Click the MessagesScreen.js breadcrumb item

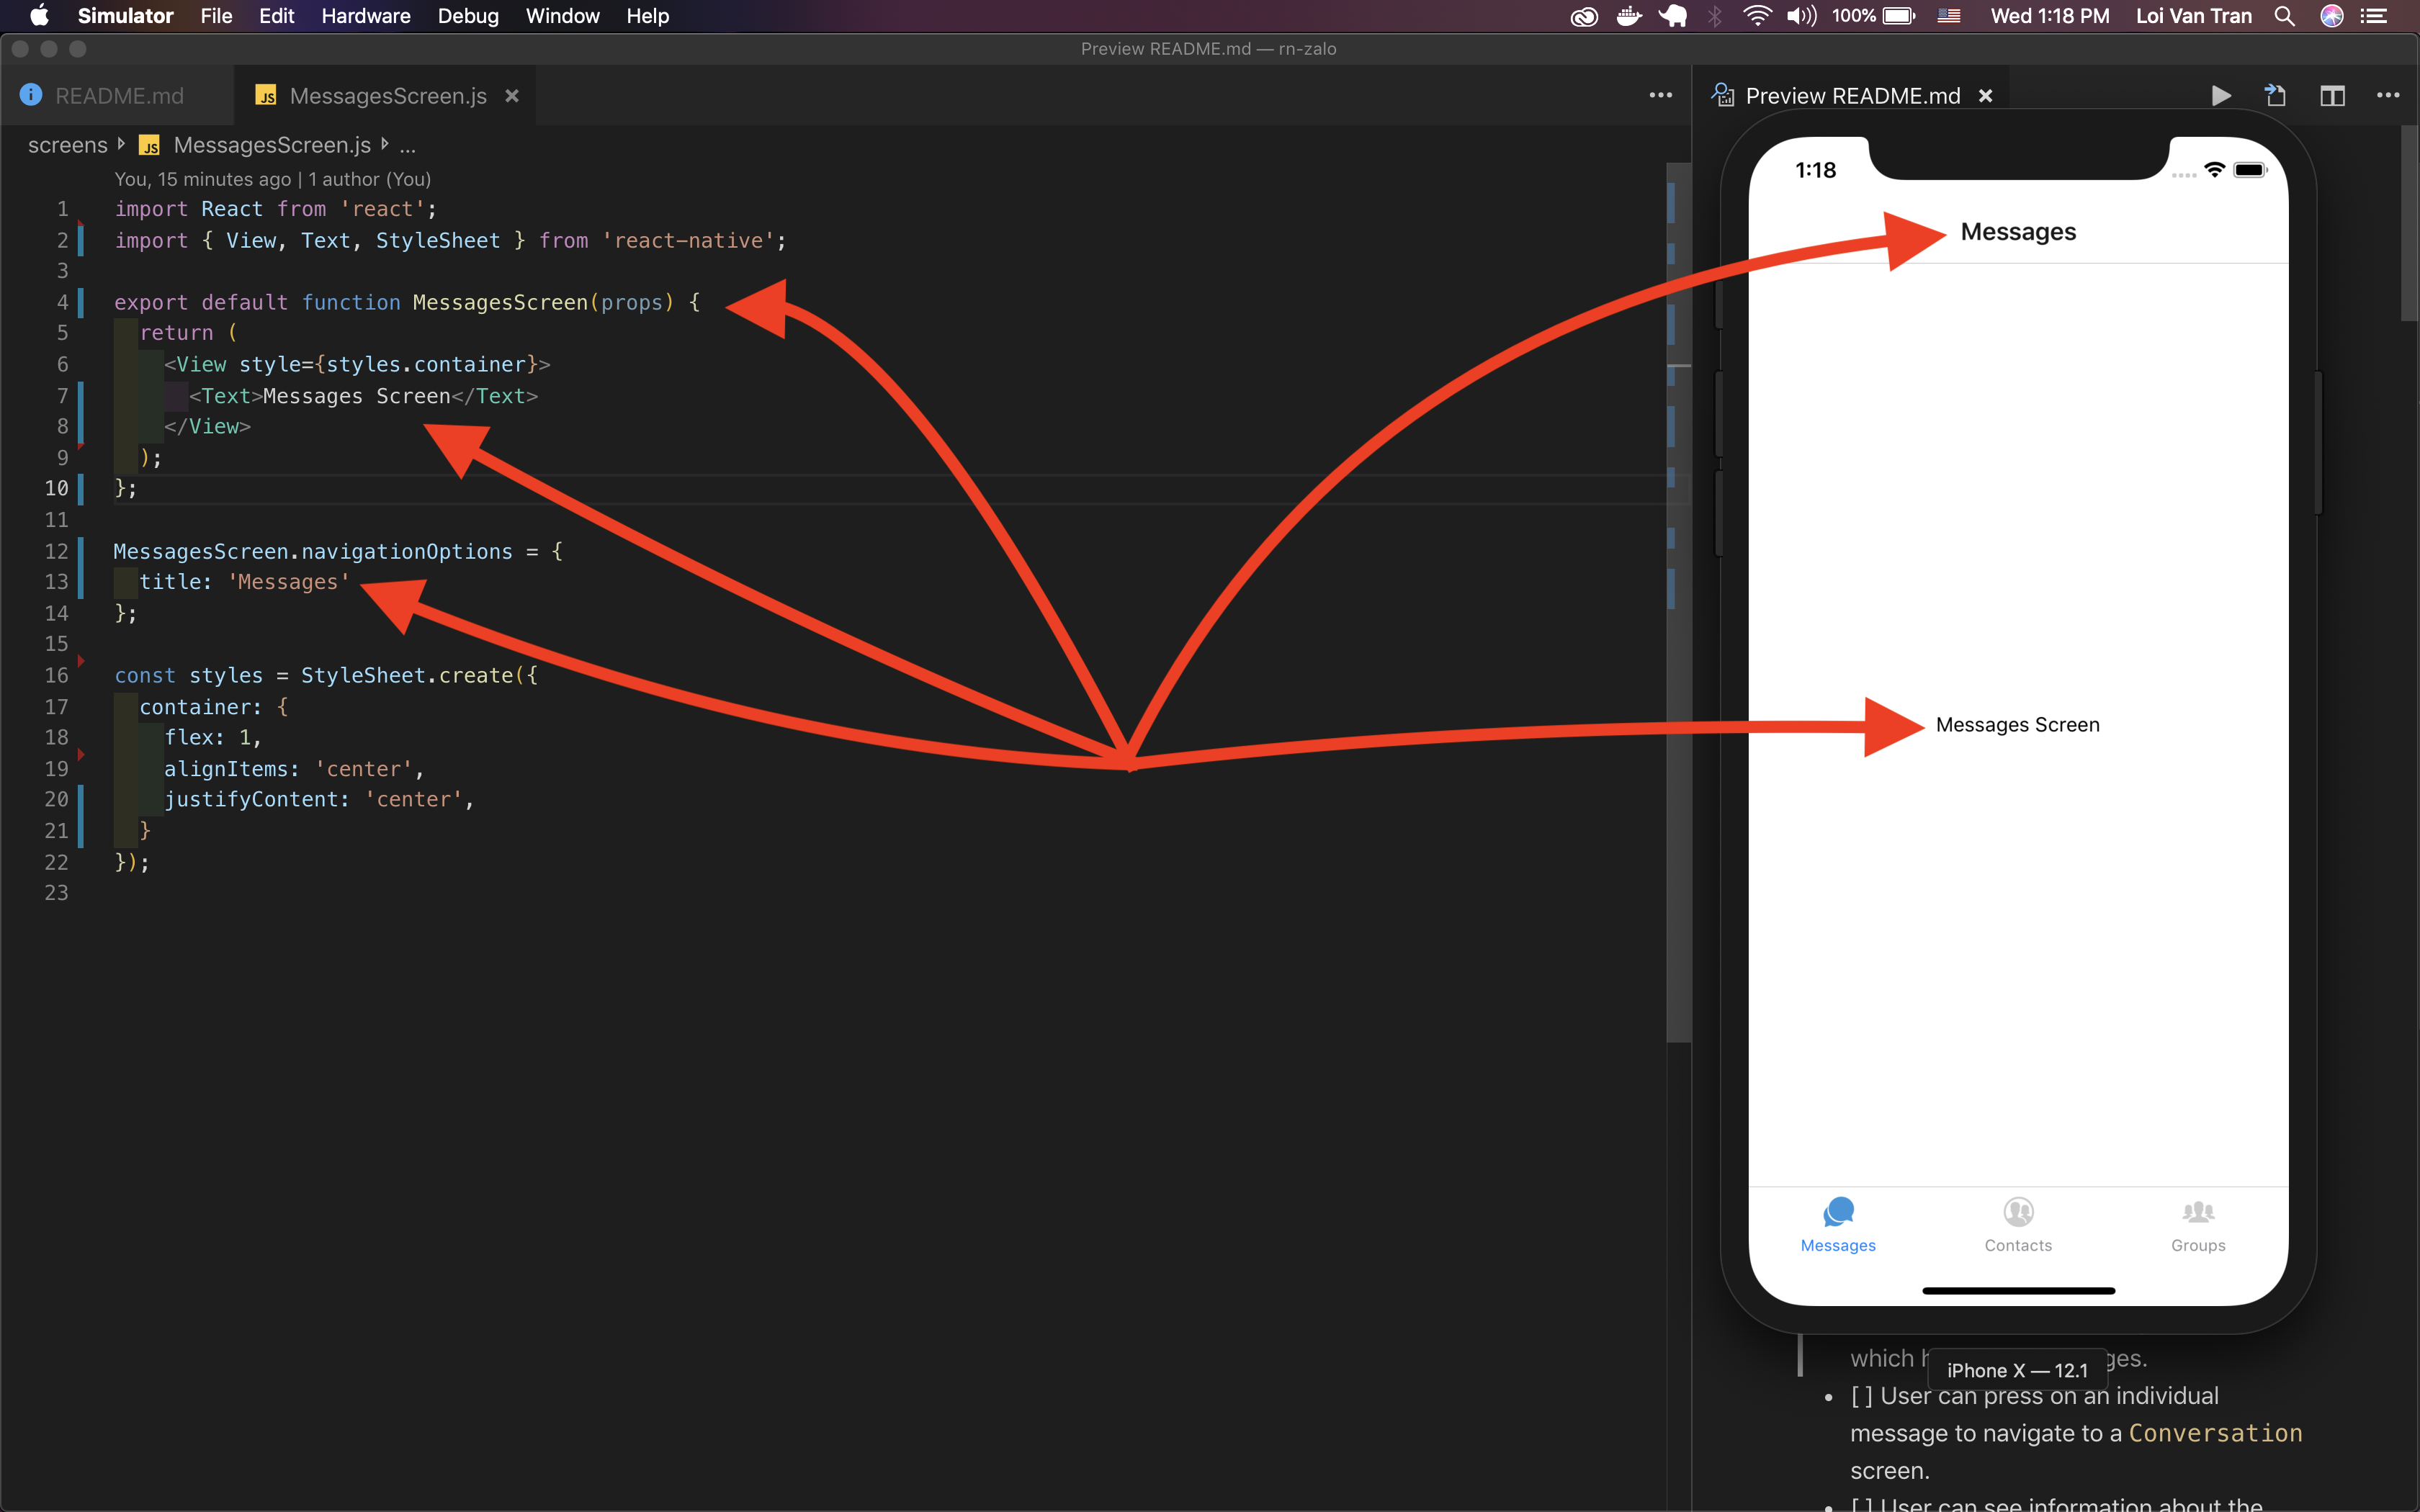pos(272,145)
